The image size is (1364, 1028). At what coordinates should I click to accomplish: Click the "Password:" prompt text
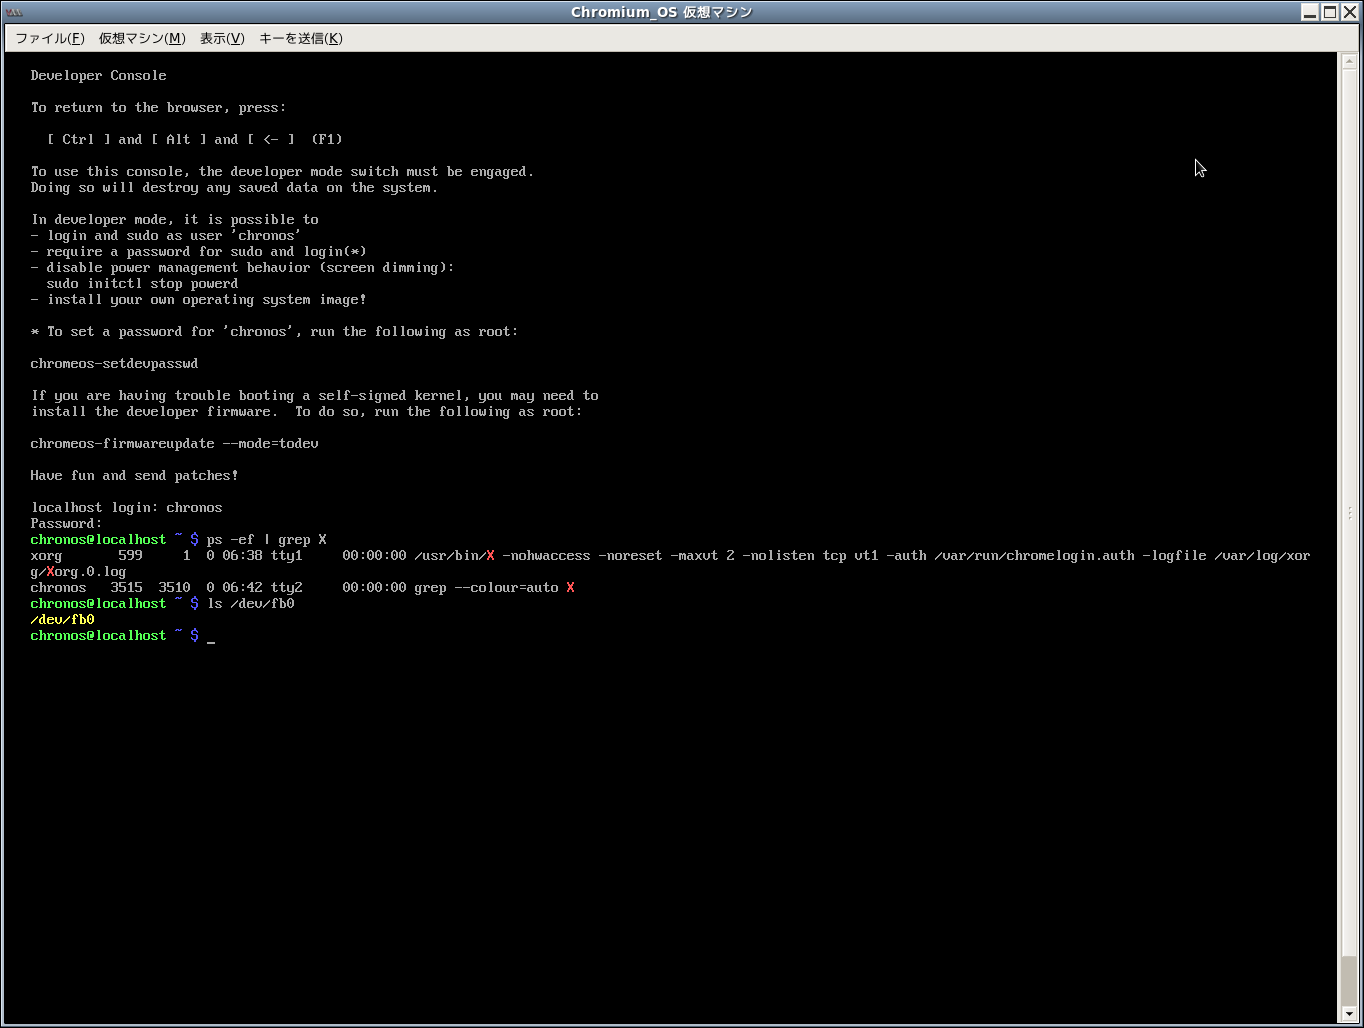click(x=67, y=524)
